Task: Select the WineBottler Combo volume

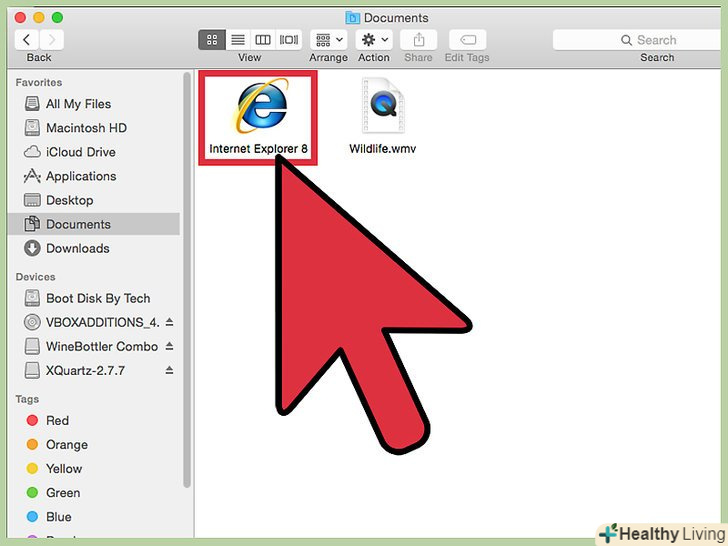Action: [91, 346]
